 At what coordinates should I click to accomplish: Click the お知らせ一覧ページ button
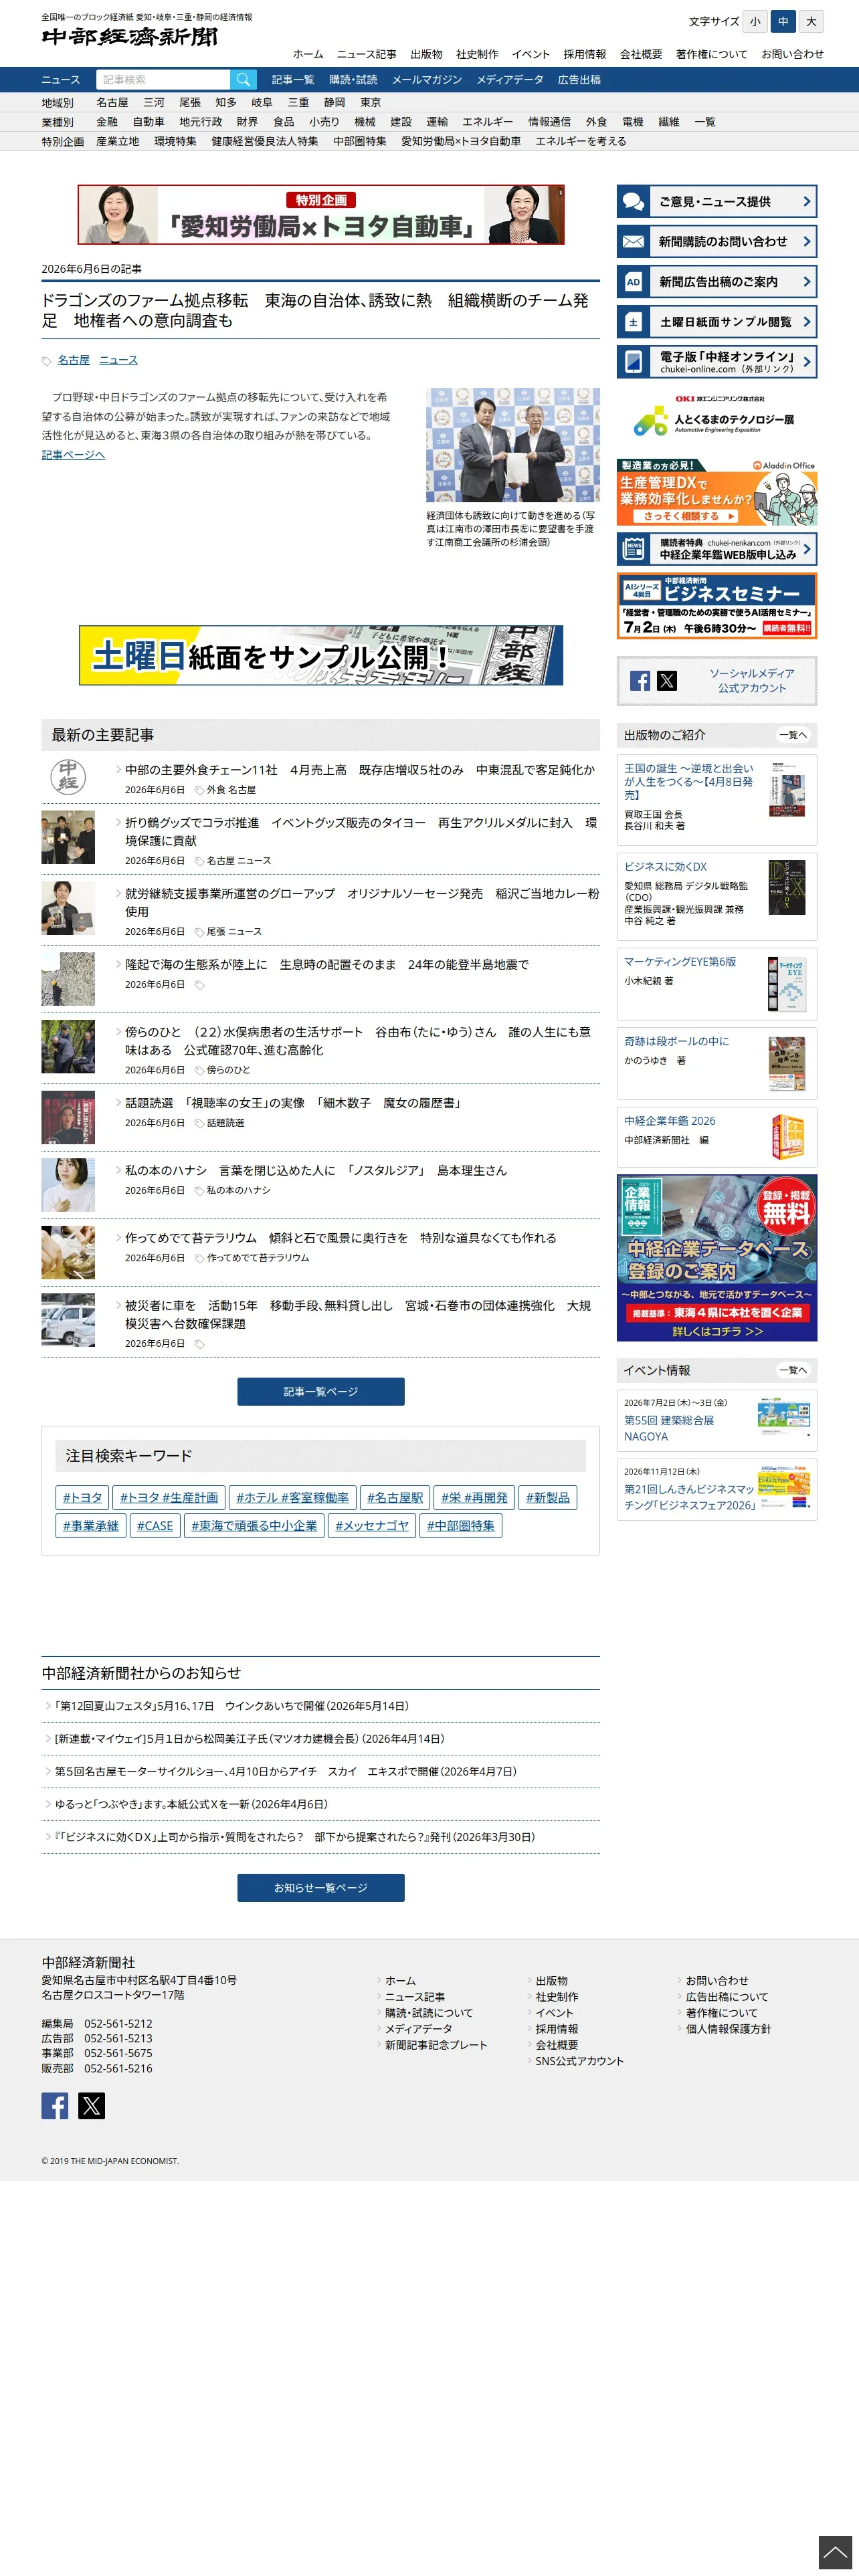(321, 1887)
